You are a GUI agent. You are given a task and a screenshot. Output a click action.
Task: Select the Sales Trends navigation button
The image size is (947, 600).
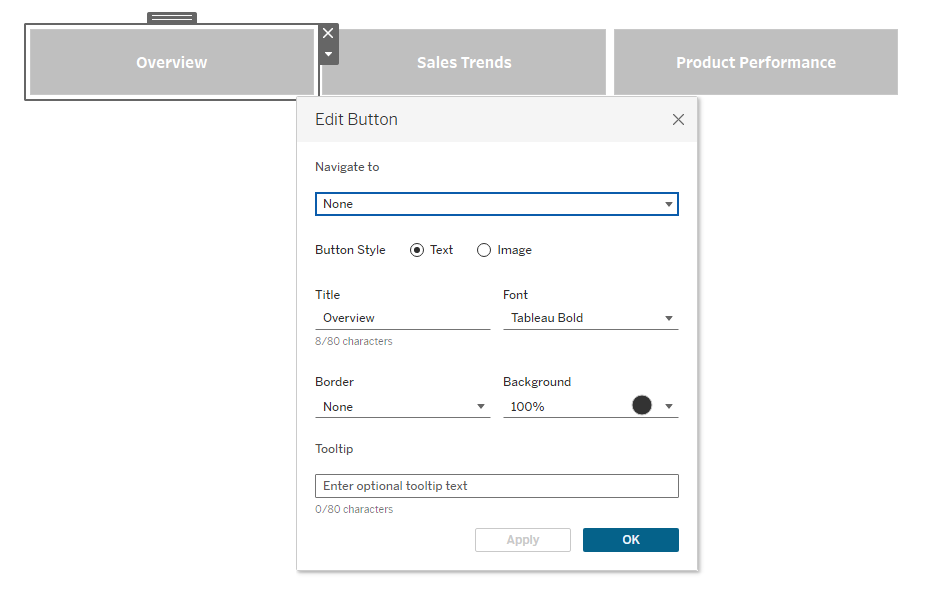pos(464,62)
